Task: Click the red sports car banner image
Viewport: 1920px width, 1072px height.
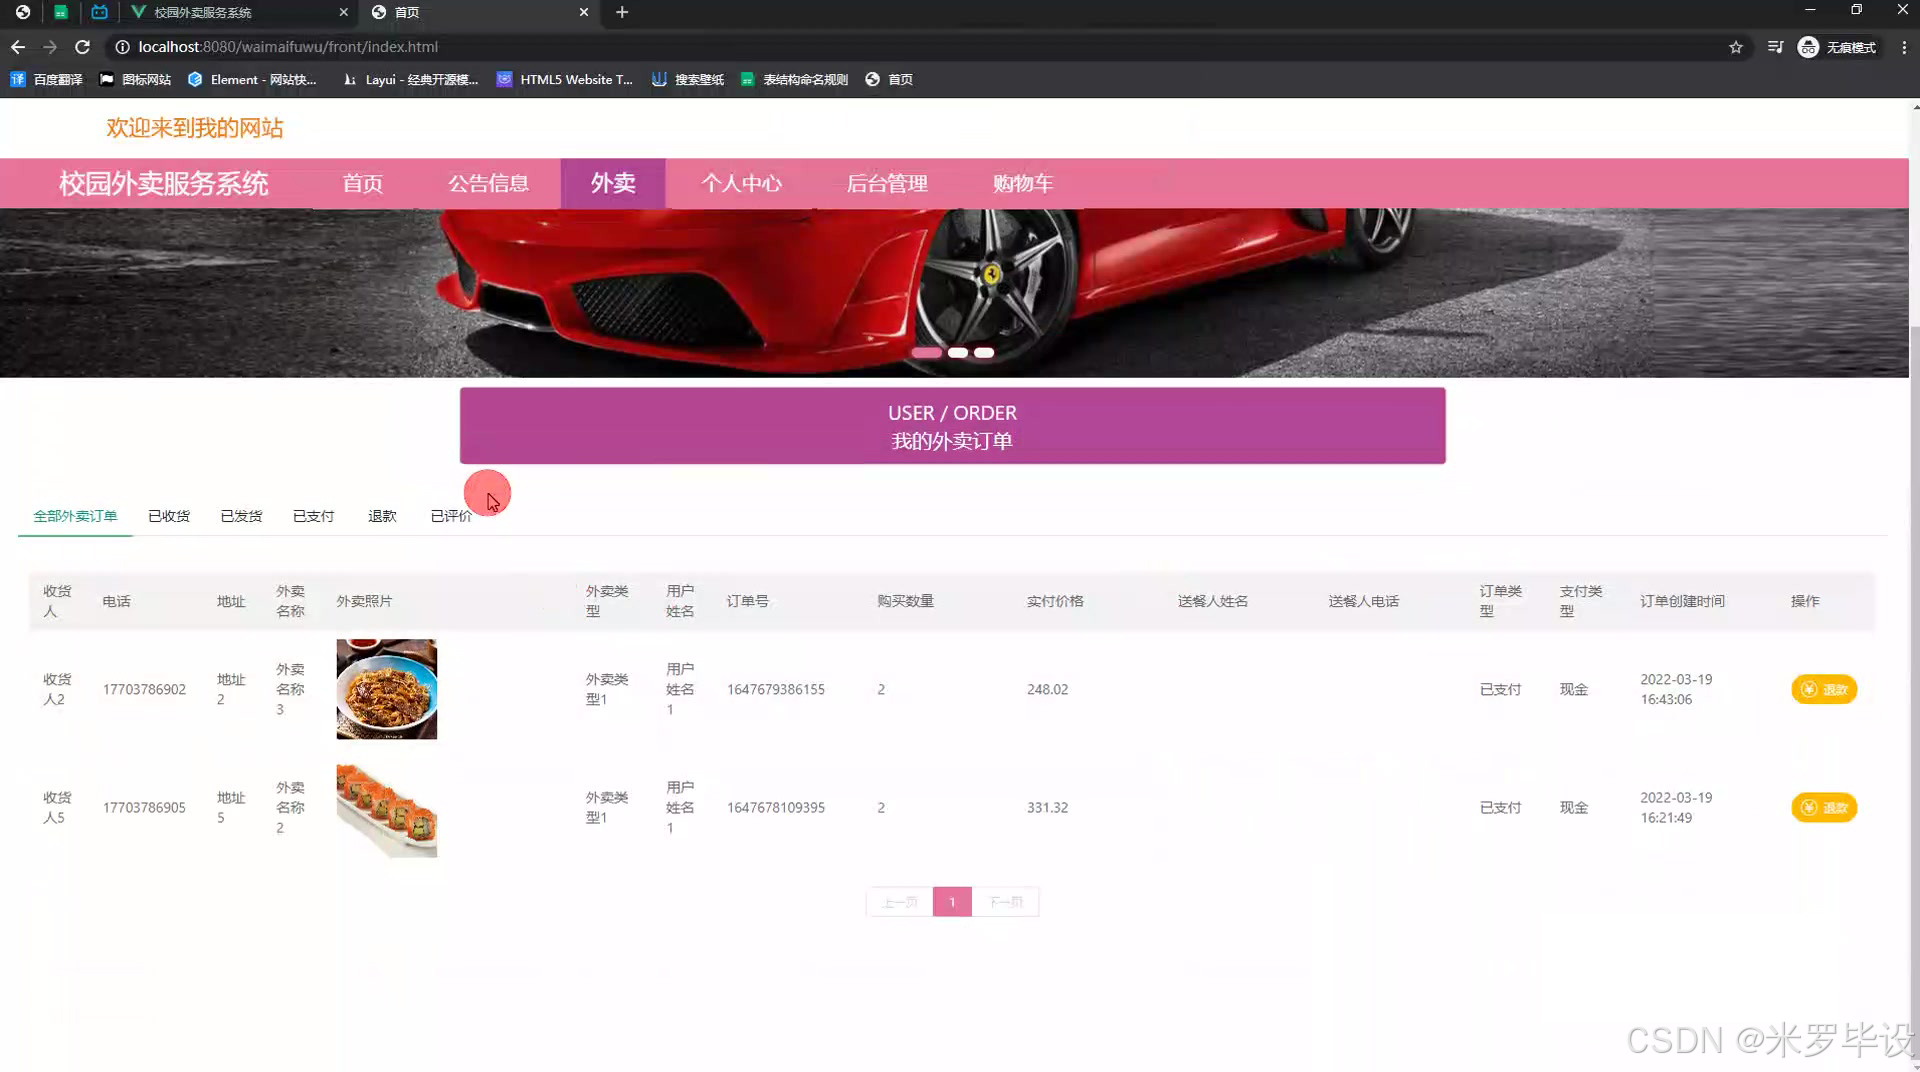Action: pyautogui.click(x=954, y=292)
